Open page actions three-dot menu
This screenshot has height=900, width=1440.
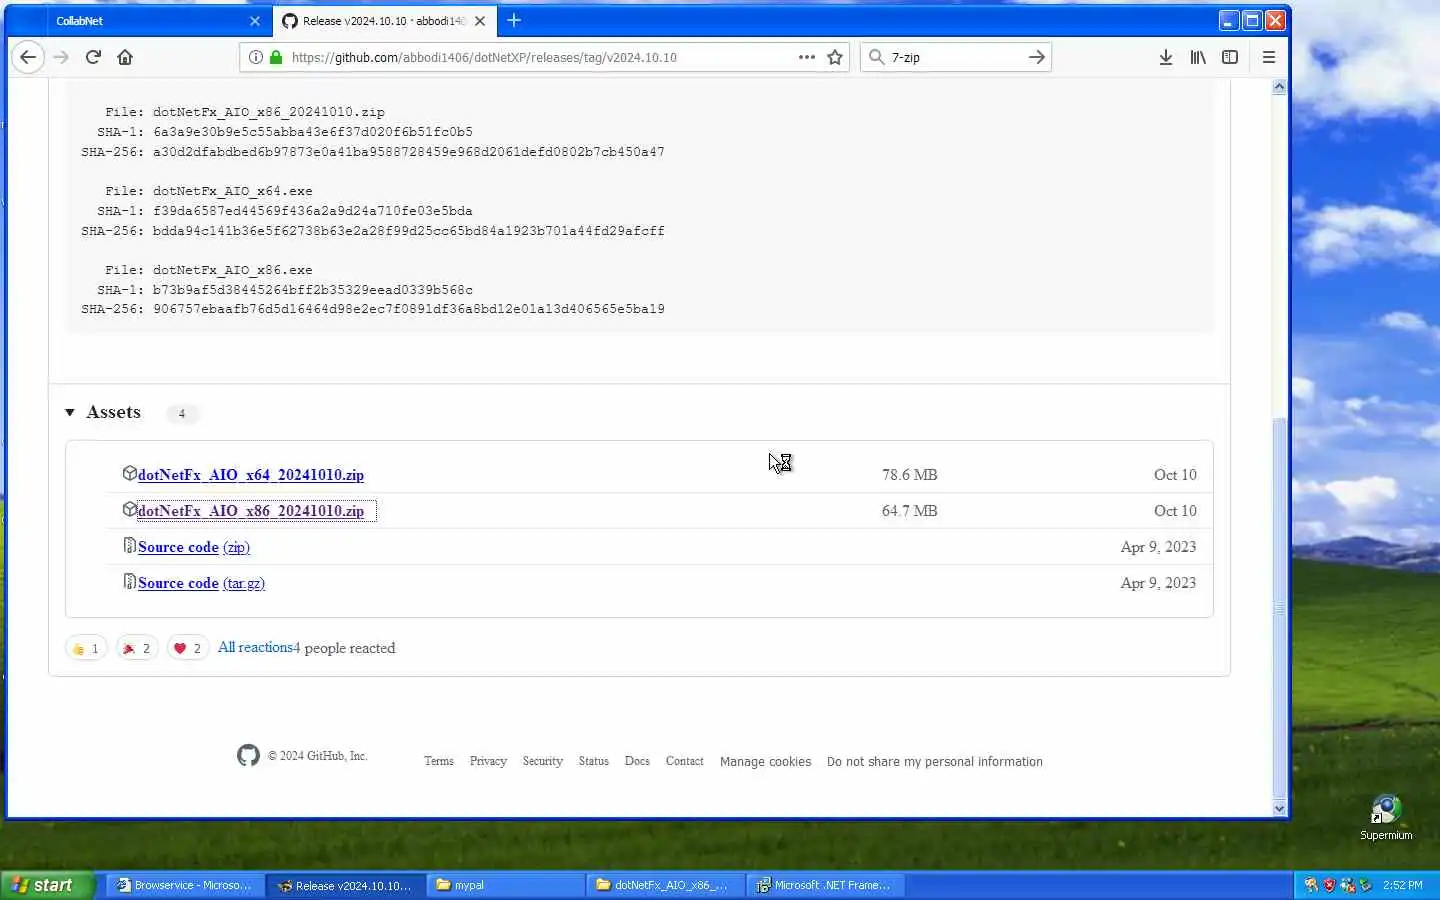(807, 57)
